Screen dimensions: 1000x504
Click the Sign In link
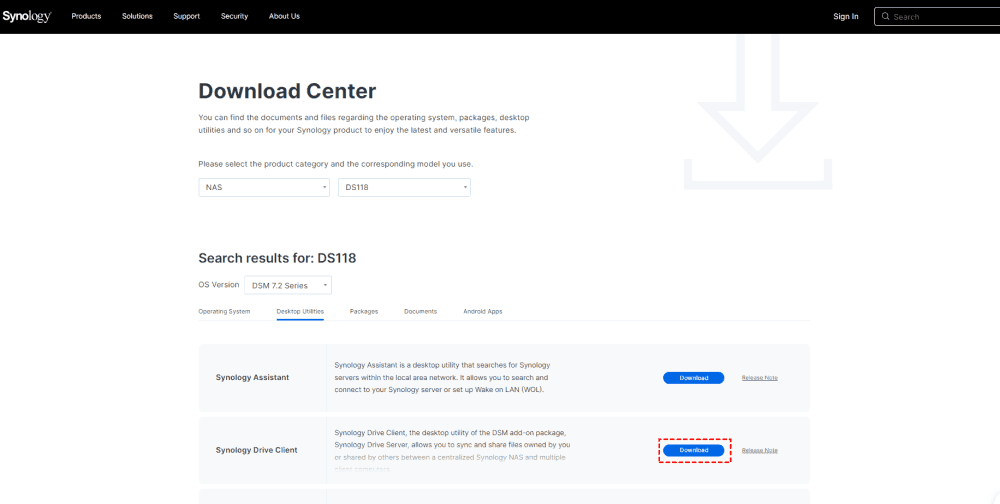tap(846, 17)
